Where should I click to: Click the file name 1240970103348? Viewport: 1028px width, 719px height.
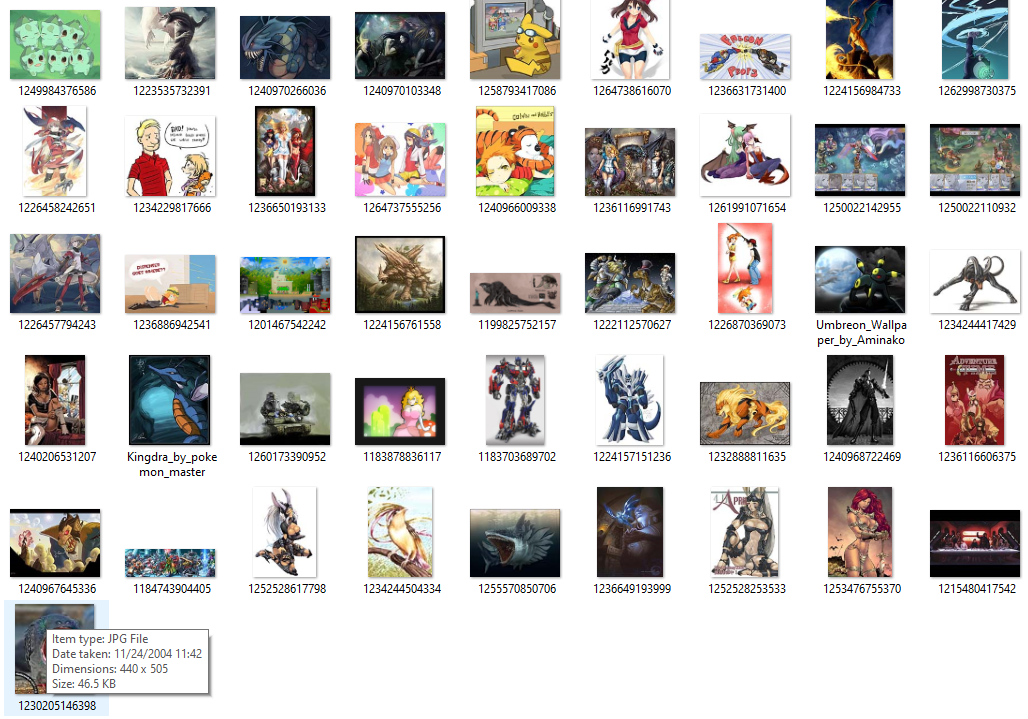pos(402,90)
